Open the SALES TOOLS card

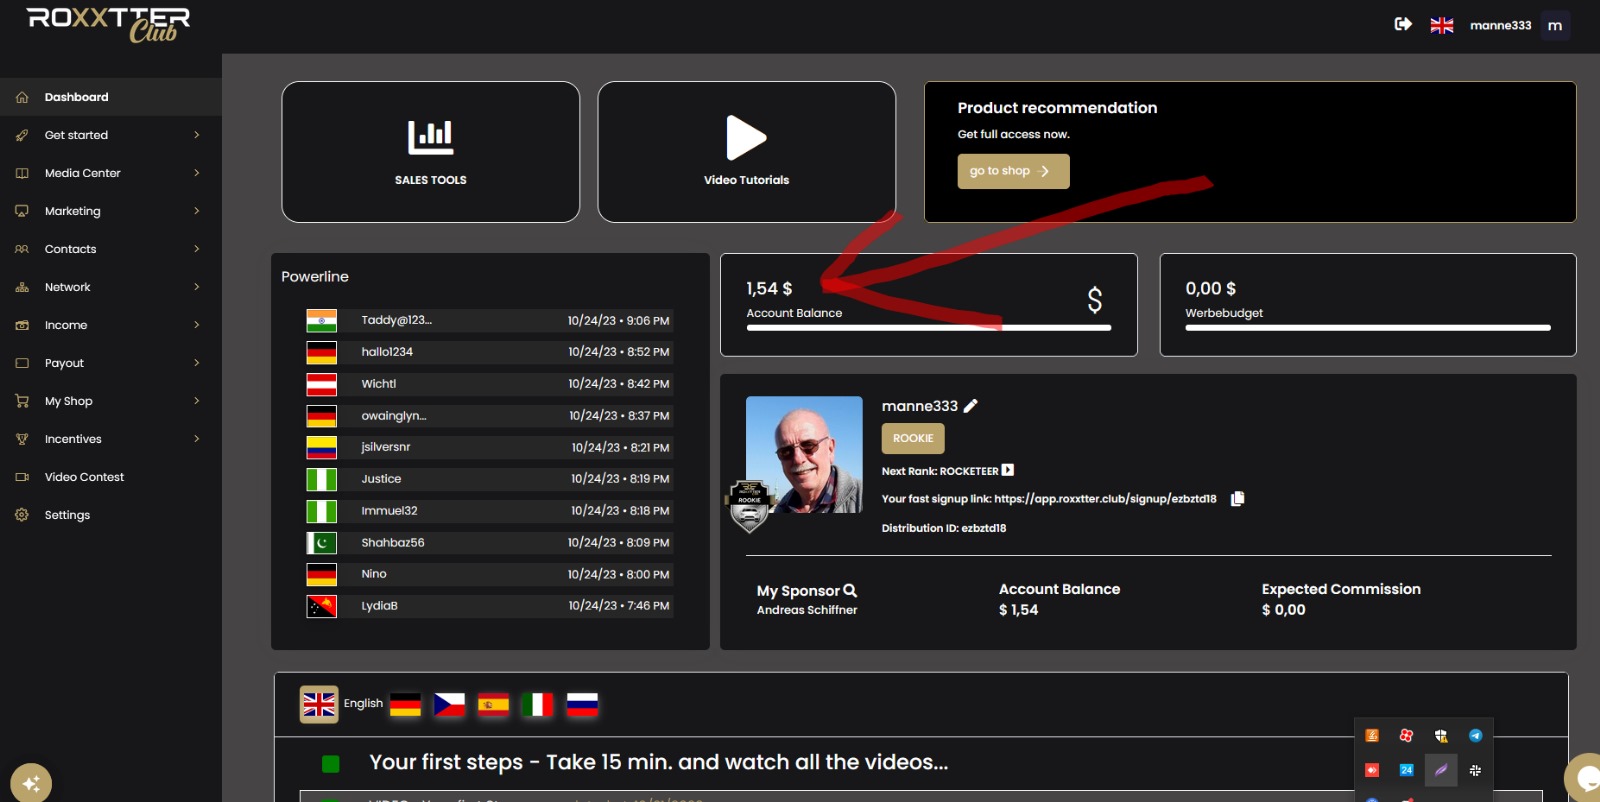pos(431,152)
